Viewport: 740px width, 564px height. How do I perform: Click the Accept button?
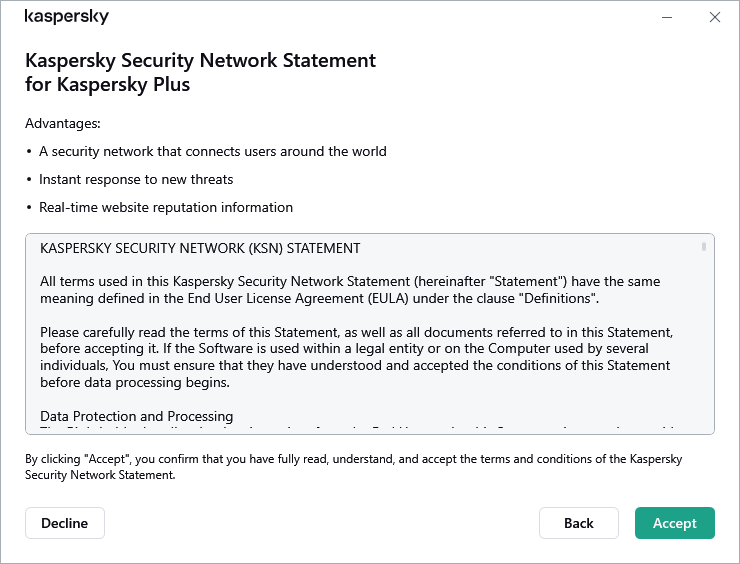point(674,523)
